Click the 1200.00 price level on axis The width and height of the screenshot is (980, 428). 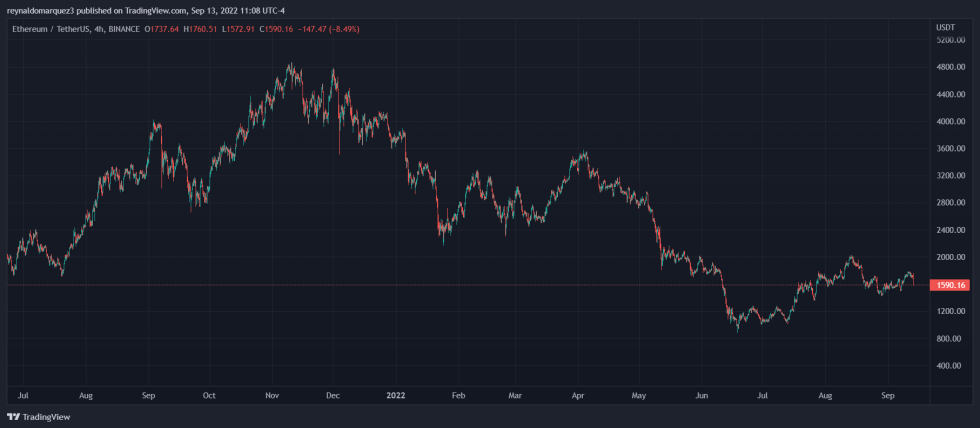pyautogui.click(x=950, y=311)
